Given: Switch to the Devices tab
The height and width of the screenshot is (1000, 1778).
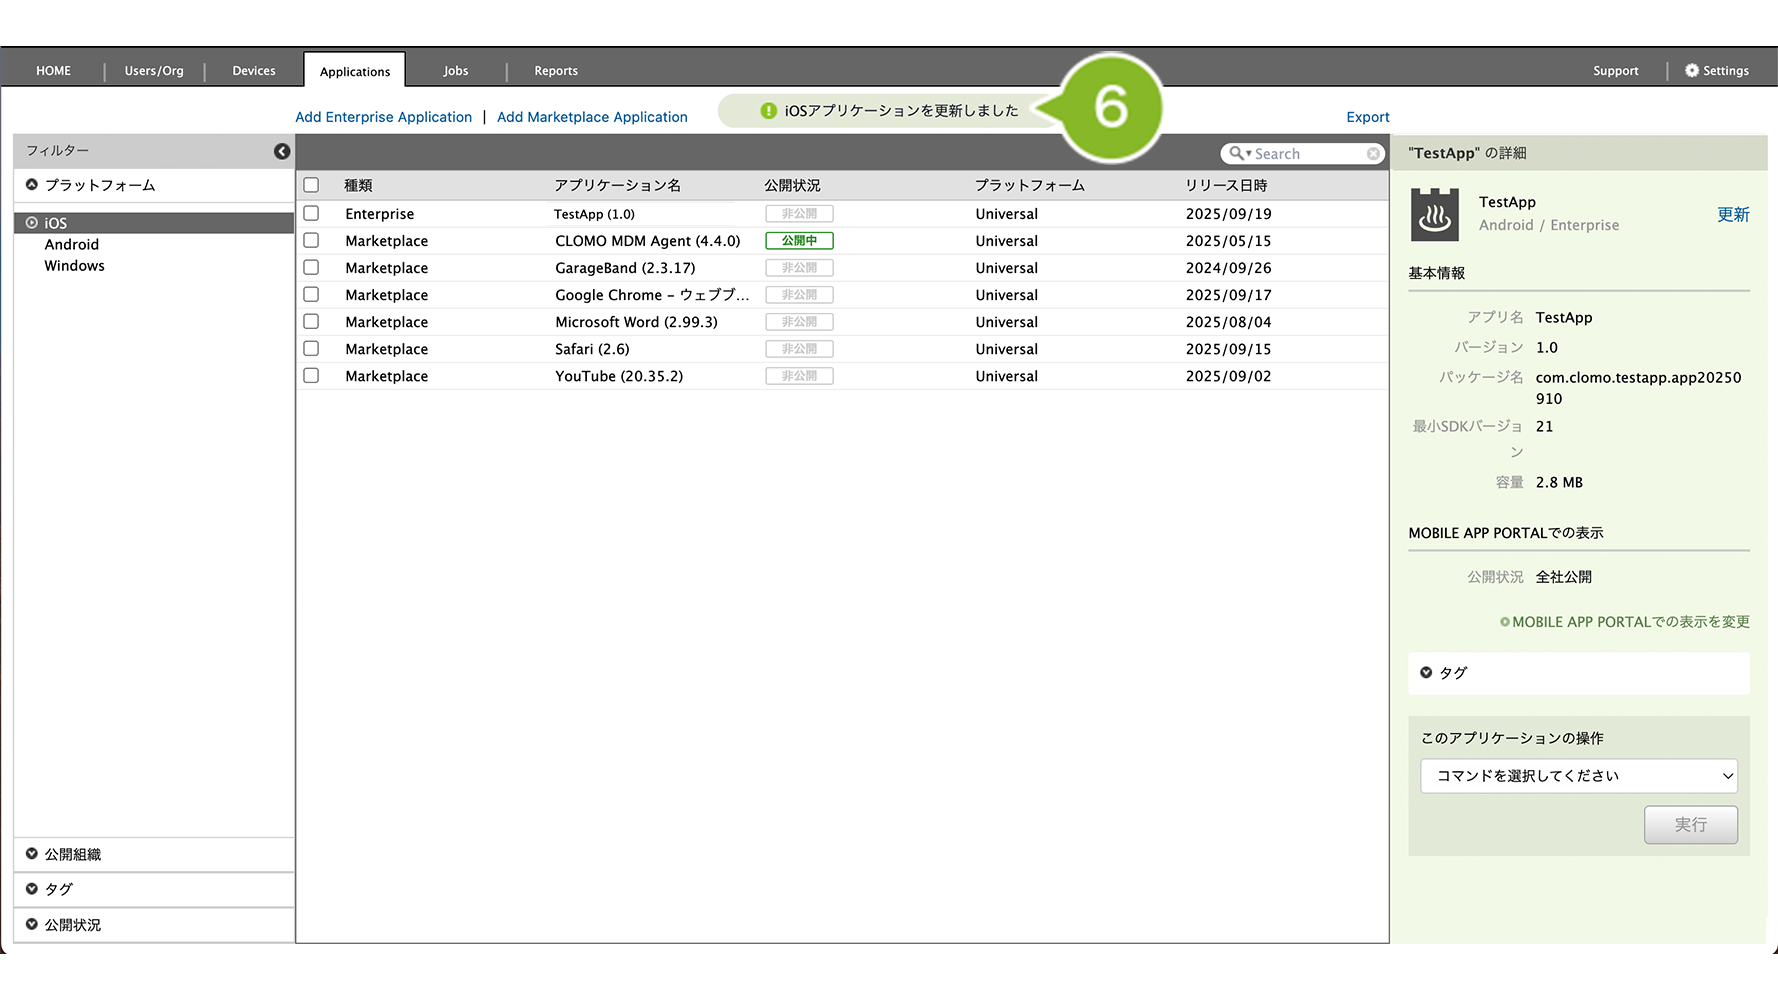Looking at the screenshot, I should click(253, 71).
